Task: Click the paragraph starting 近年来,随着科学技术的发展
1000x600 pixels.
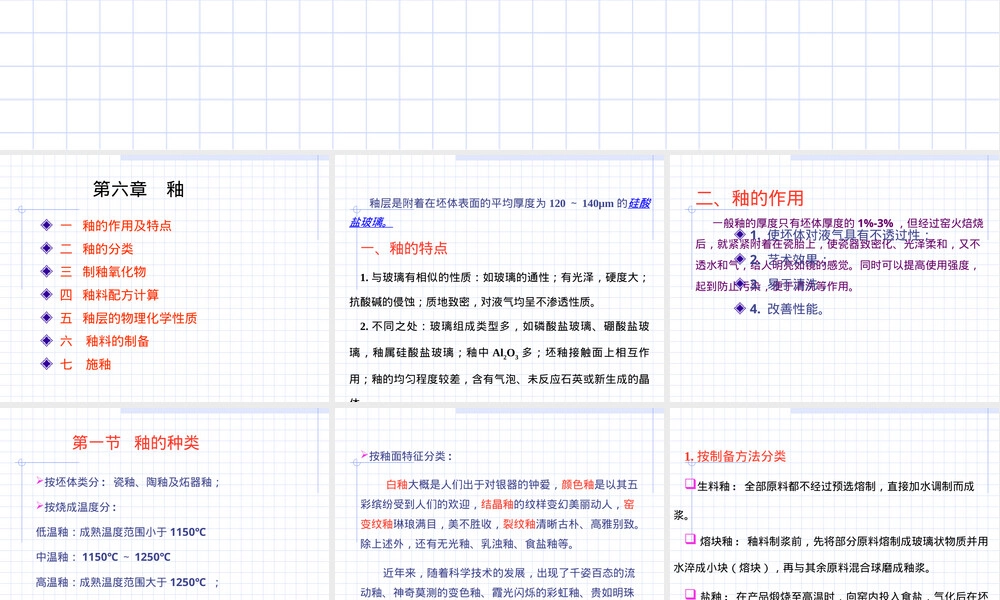Action: tap(497, 583)
